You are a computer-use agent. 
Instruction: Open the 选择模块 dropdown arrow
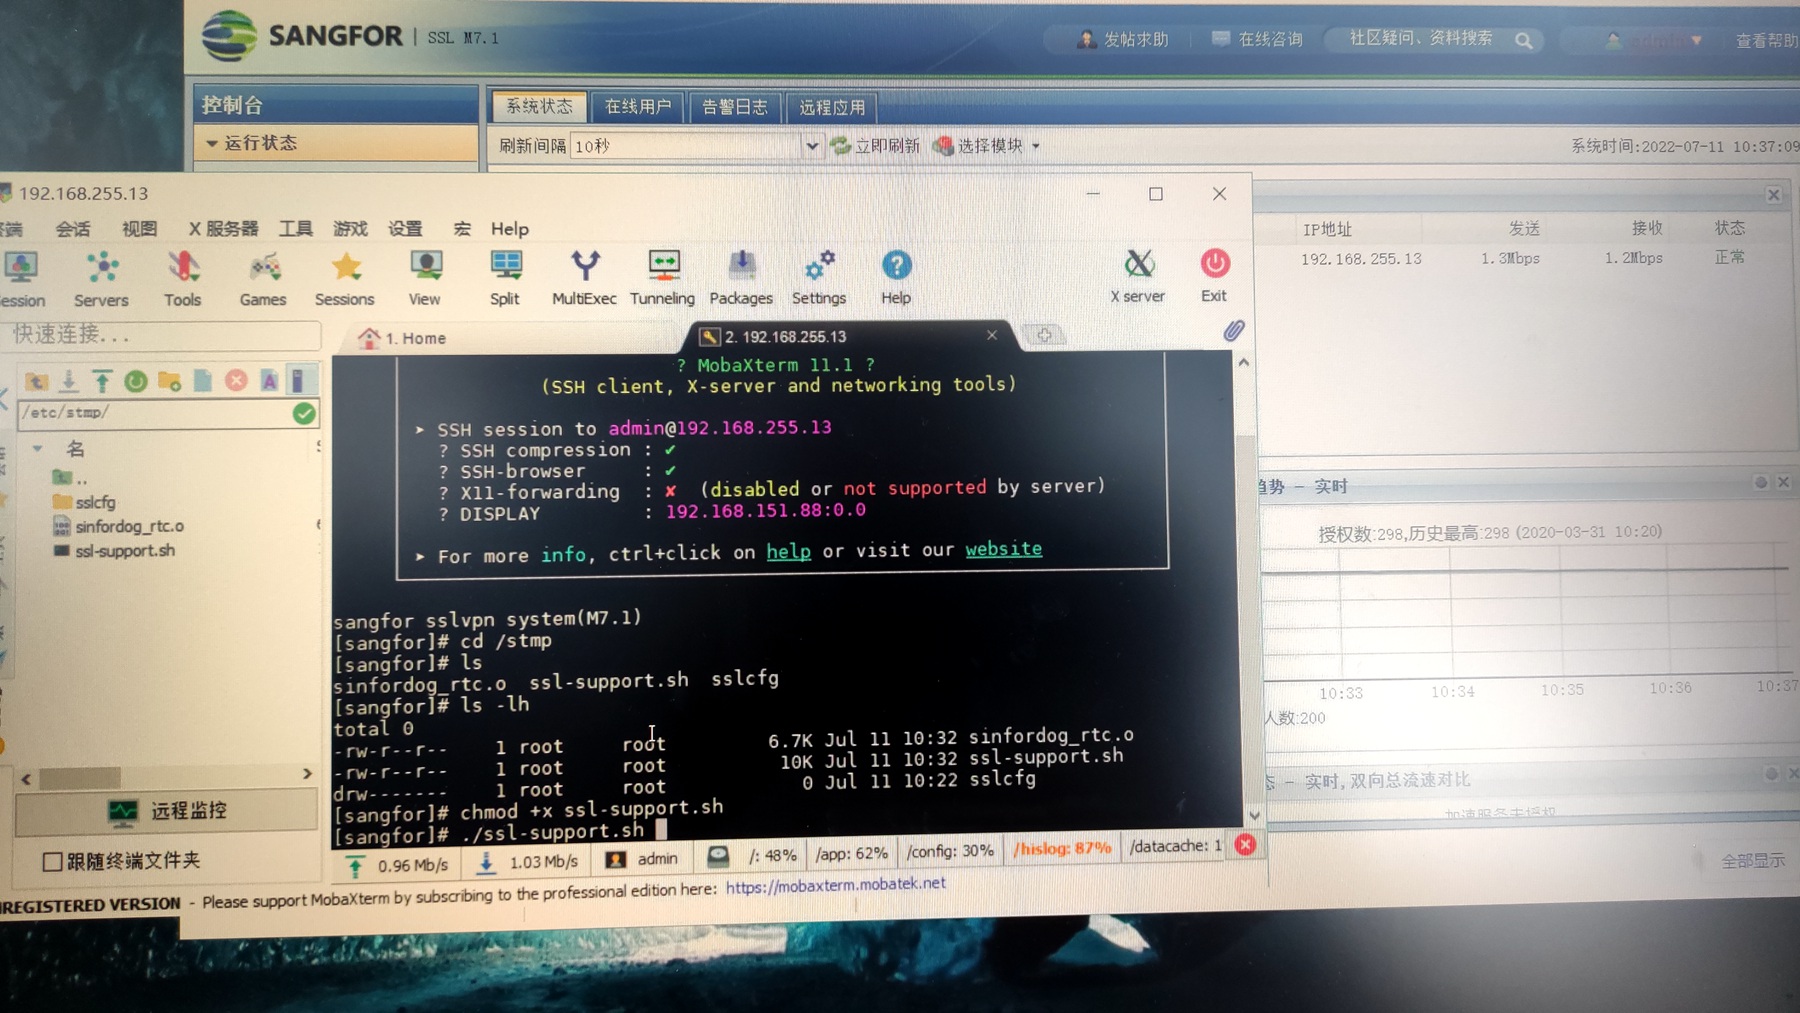tap(1036, 146)
